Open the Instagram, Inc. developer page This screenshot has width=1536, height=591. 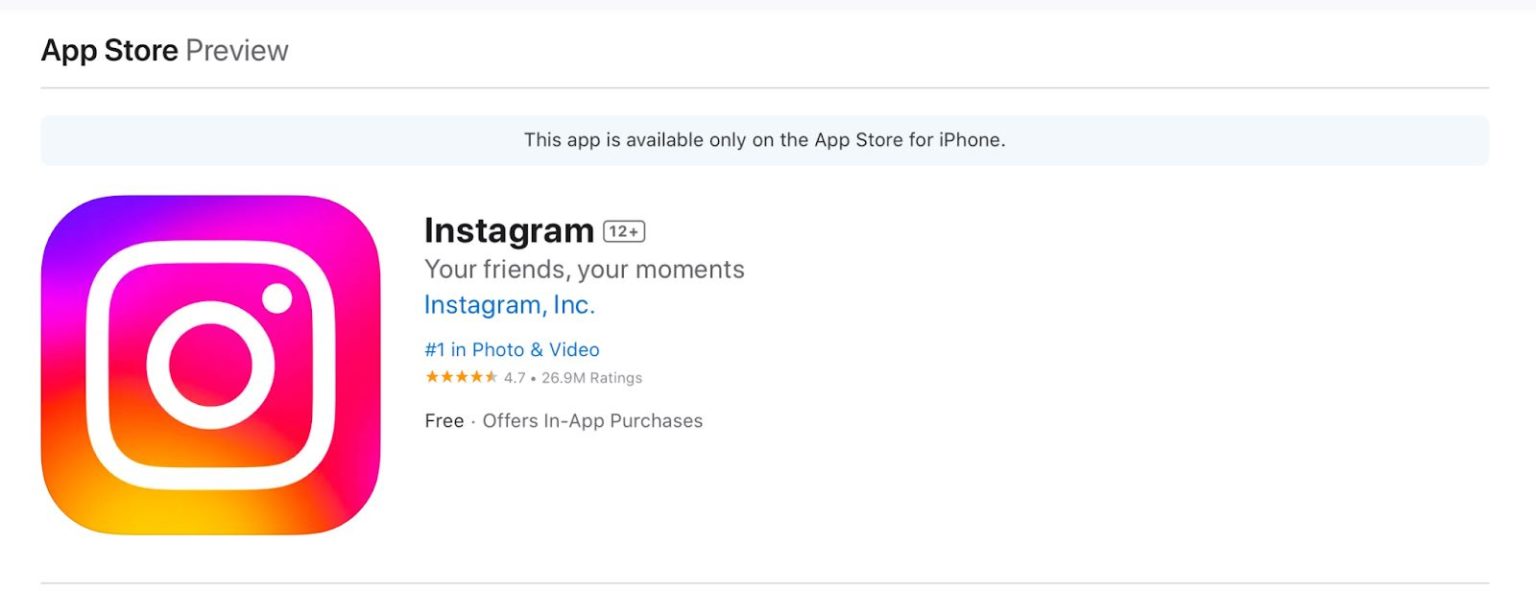point(510,305)
